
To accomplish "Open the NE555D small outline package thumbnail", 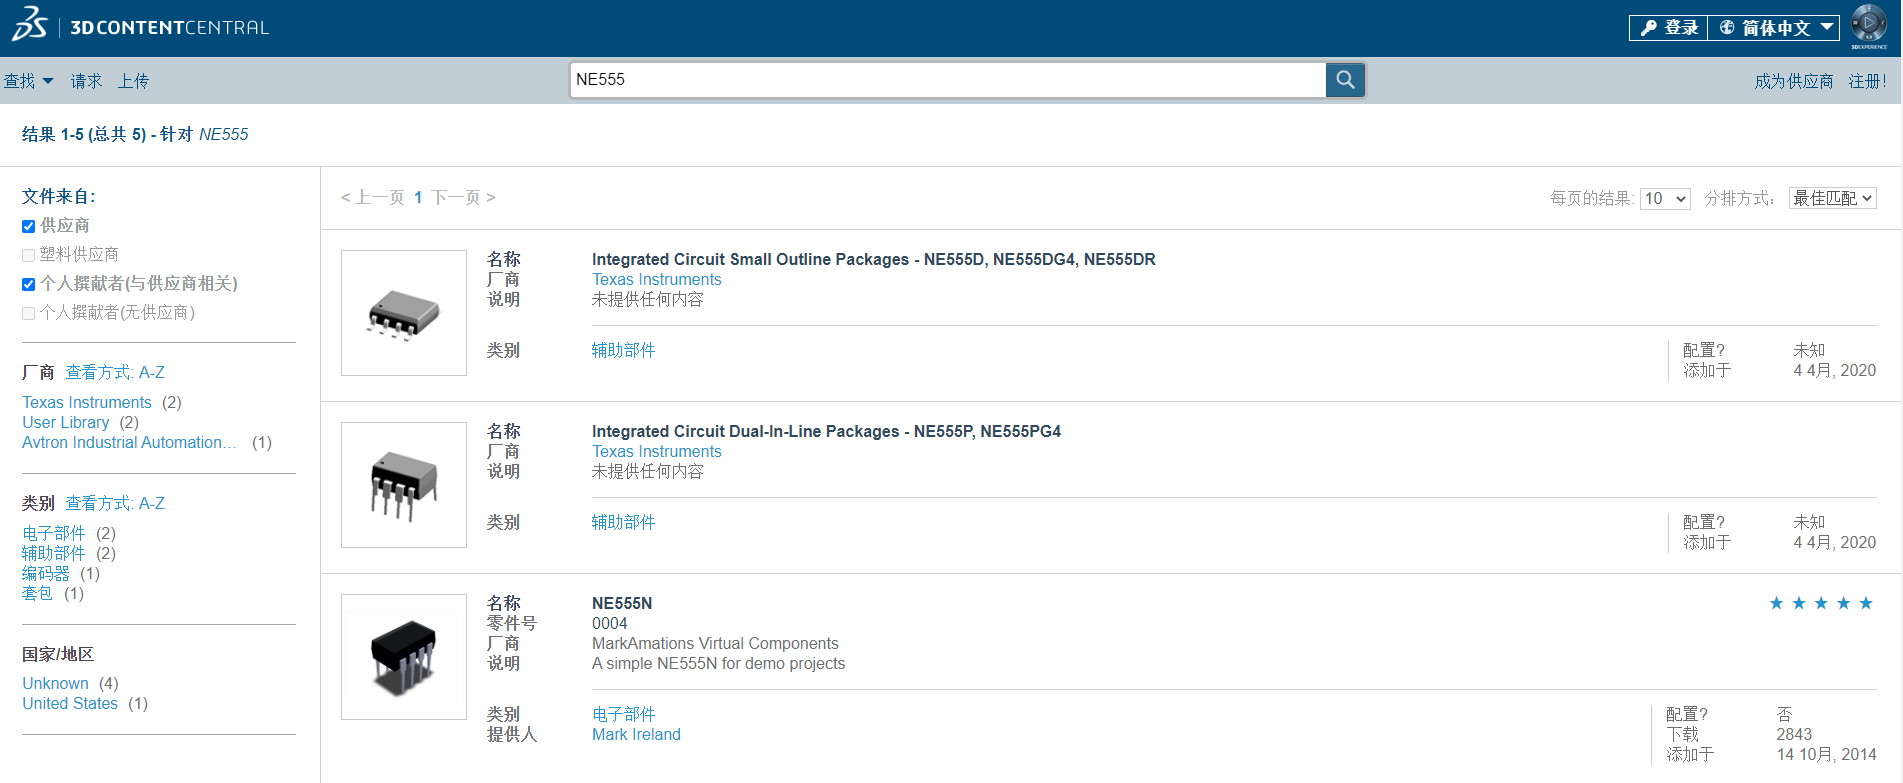I will tap(404, 313).
